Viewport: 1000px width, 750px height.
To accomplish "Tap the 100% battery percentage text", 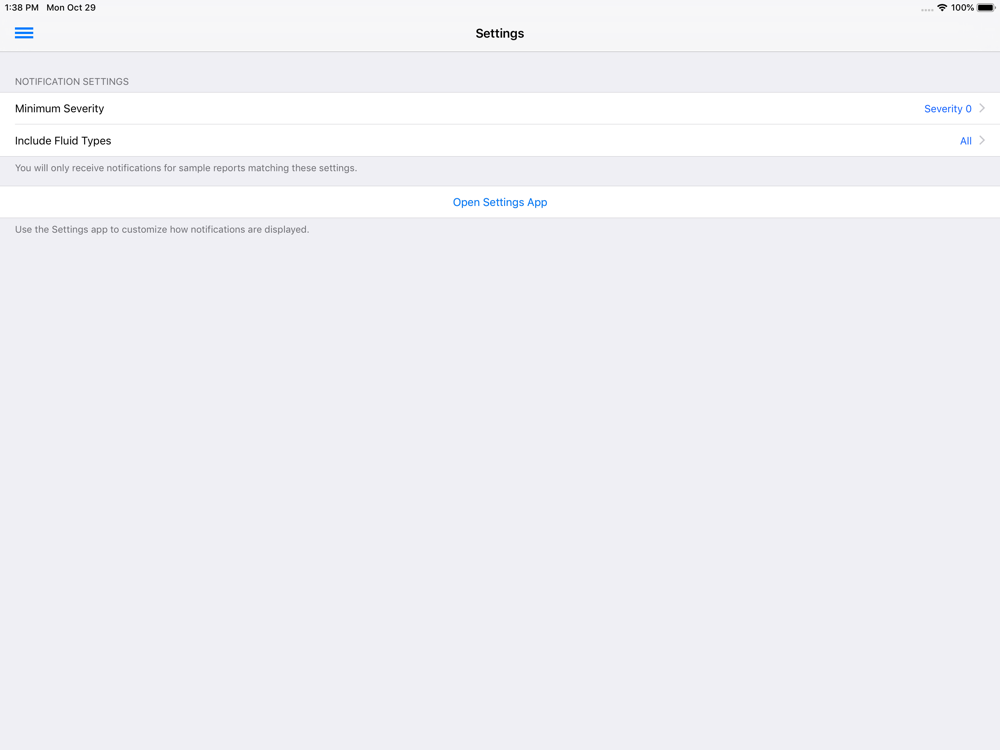I will (x=962, y=8).
